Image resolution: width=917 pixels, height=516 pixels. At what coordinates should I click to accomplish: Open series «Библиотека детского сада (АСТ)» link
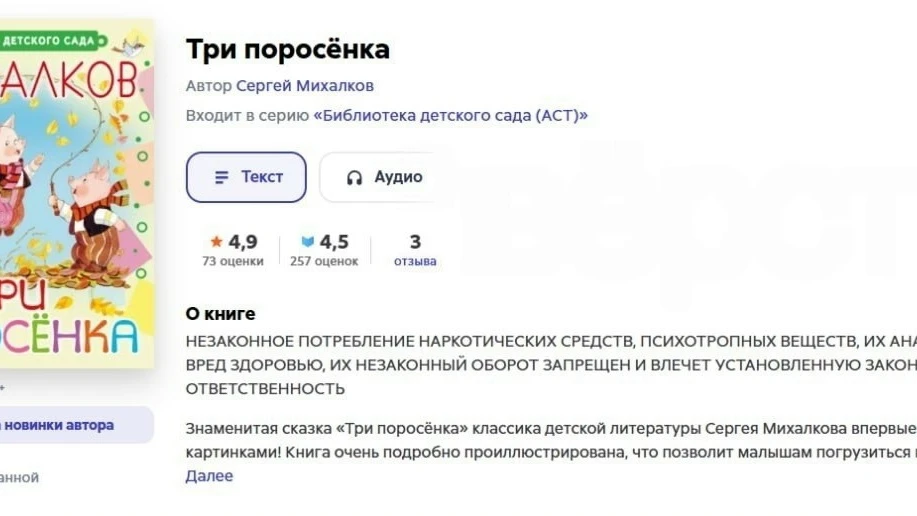coord(450,115)
